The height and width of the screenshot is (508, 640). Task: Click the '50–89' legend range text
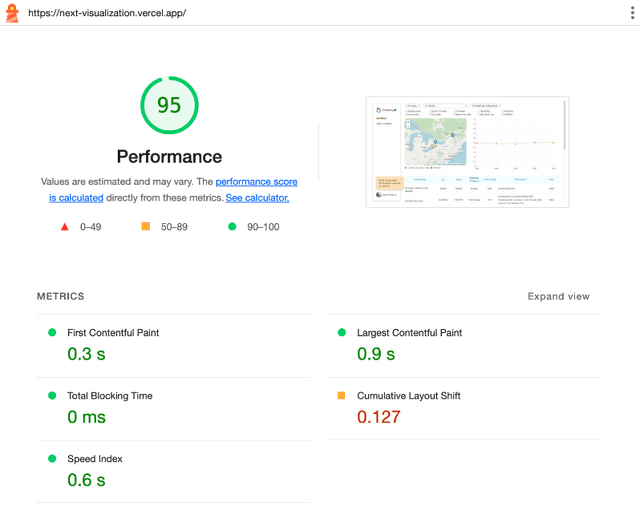point(174,227)
